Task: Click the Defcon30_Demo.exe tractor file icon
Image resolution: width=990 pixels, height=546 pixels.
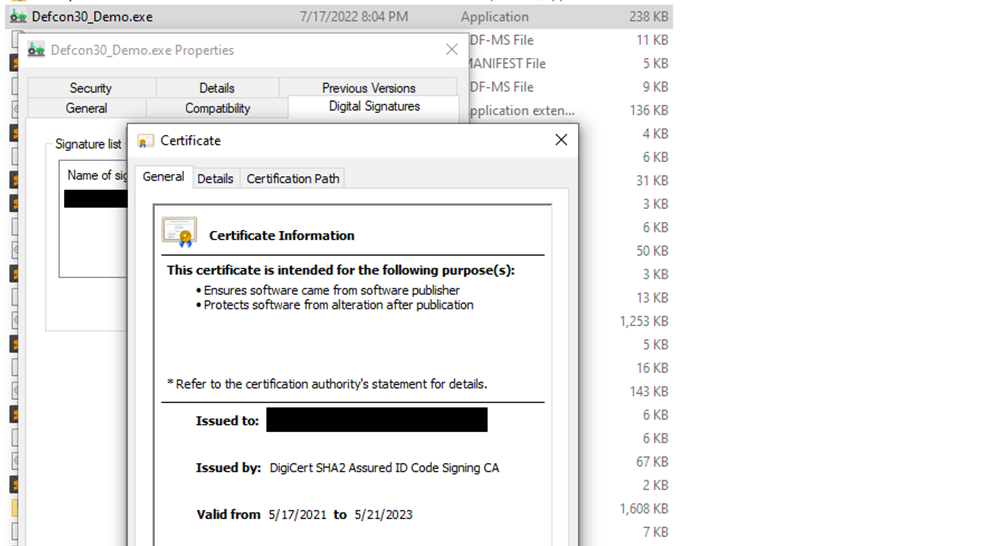Action: [18, 17]
